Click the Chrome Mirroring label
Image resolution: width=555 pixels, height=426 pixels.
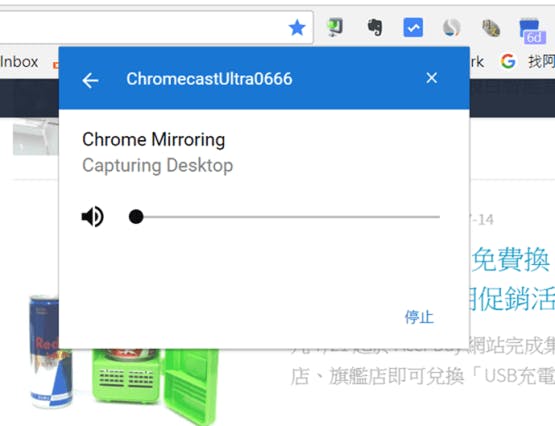click(x=154, y=140)
